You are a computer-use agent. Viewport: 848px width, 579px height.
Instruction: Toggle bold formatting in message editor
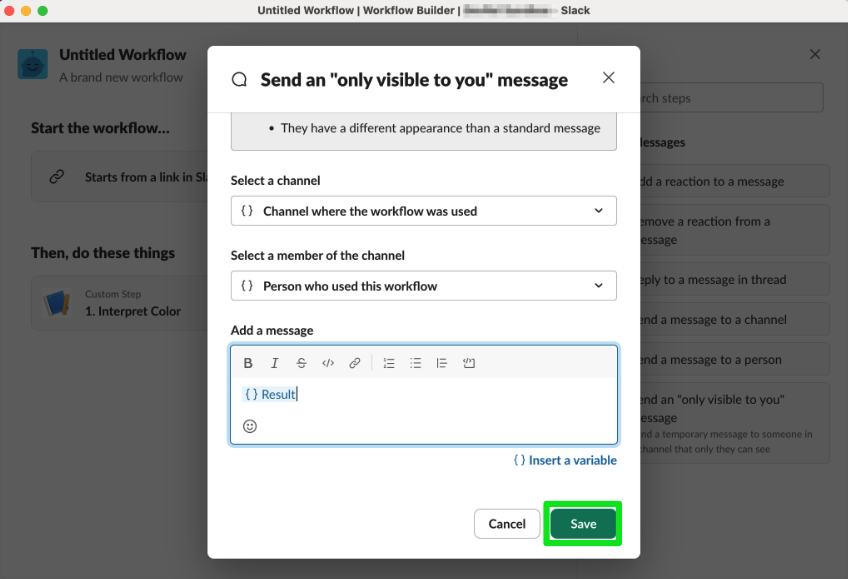tap(248, 363)
